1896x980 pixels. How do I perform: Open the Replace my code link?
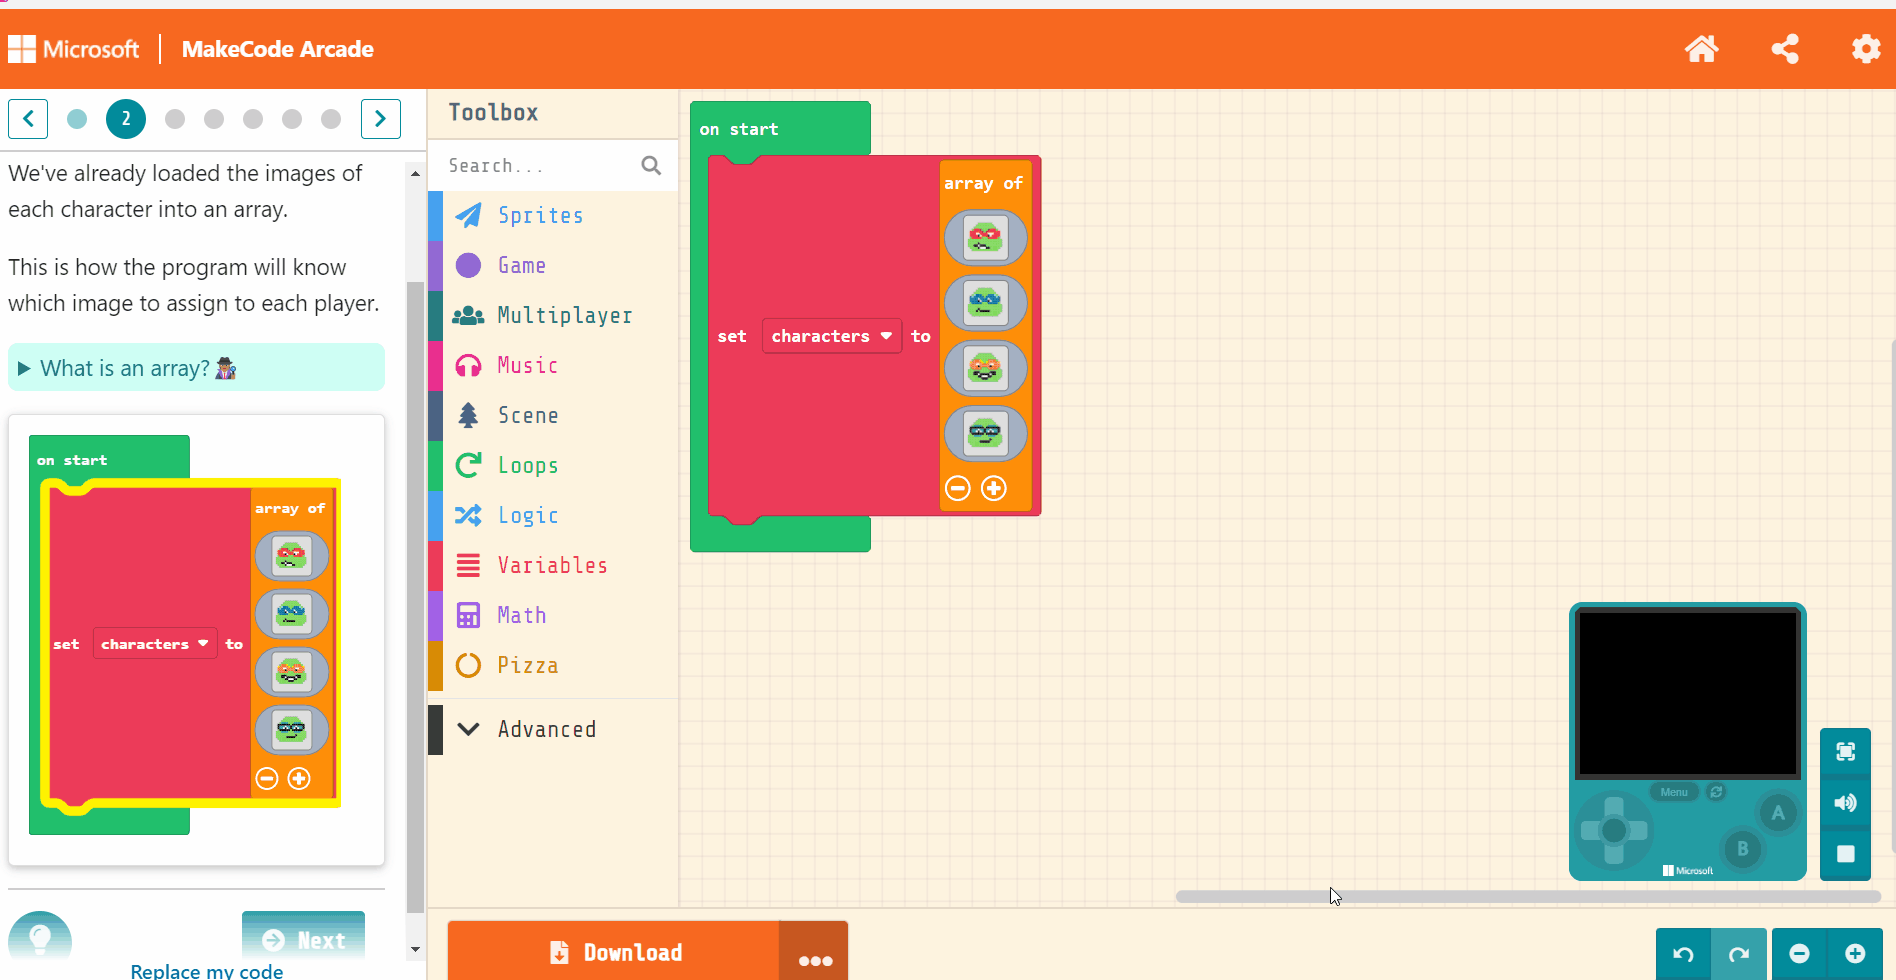[x=207, y=969]
